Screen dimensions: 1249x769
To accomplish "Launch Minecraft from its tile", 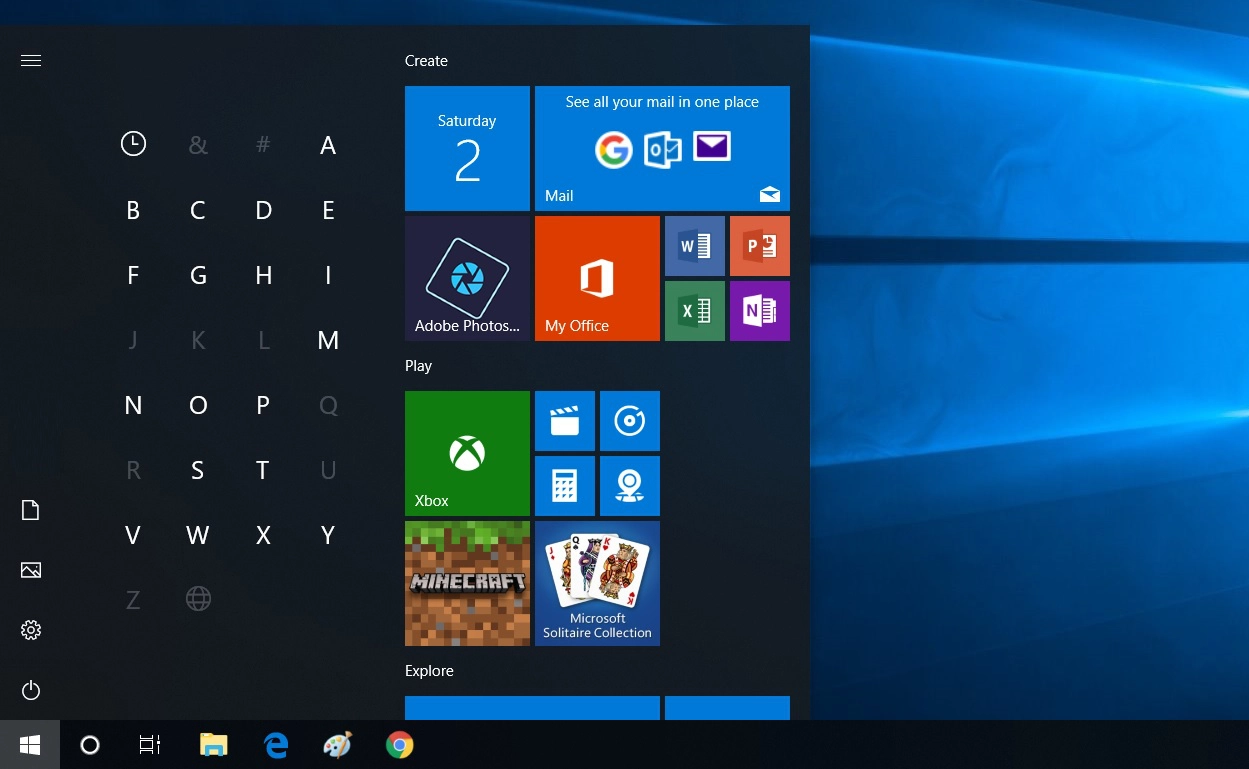I will (x=467, y=583).
